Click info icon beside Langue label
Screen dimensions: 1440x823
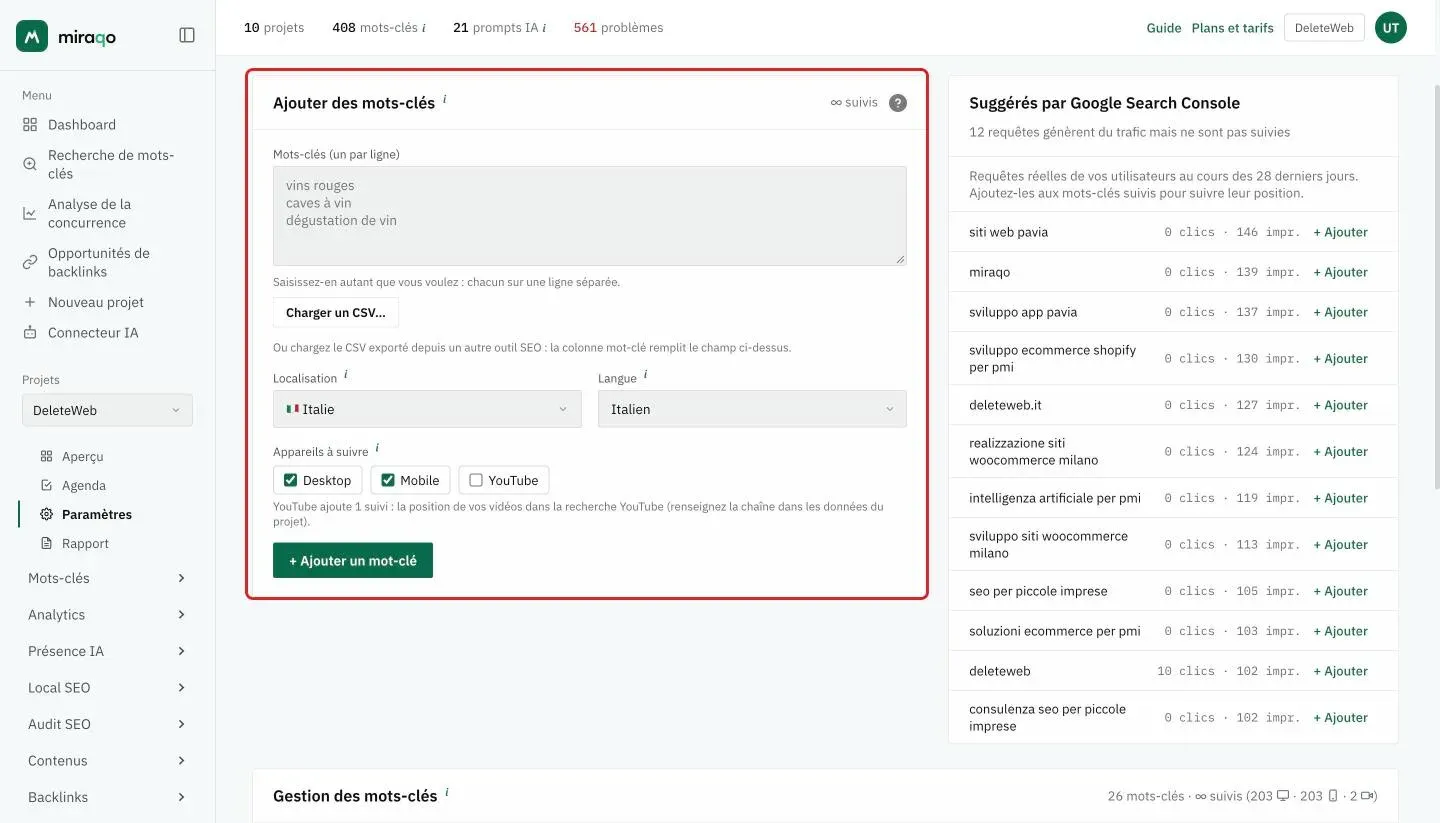645,374
